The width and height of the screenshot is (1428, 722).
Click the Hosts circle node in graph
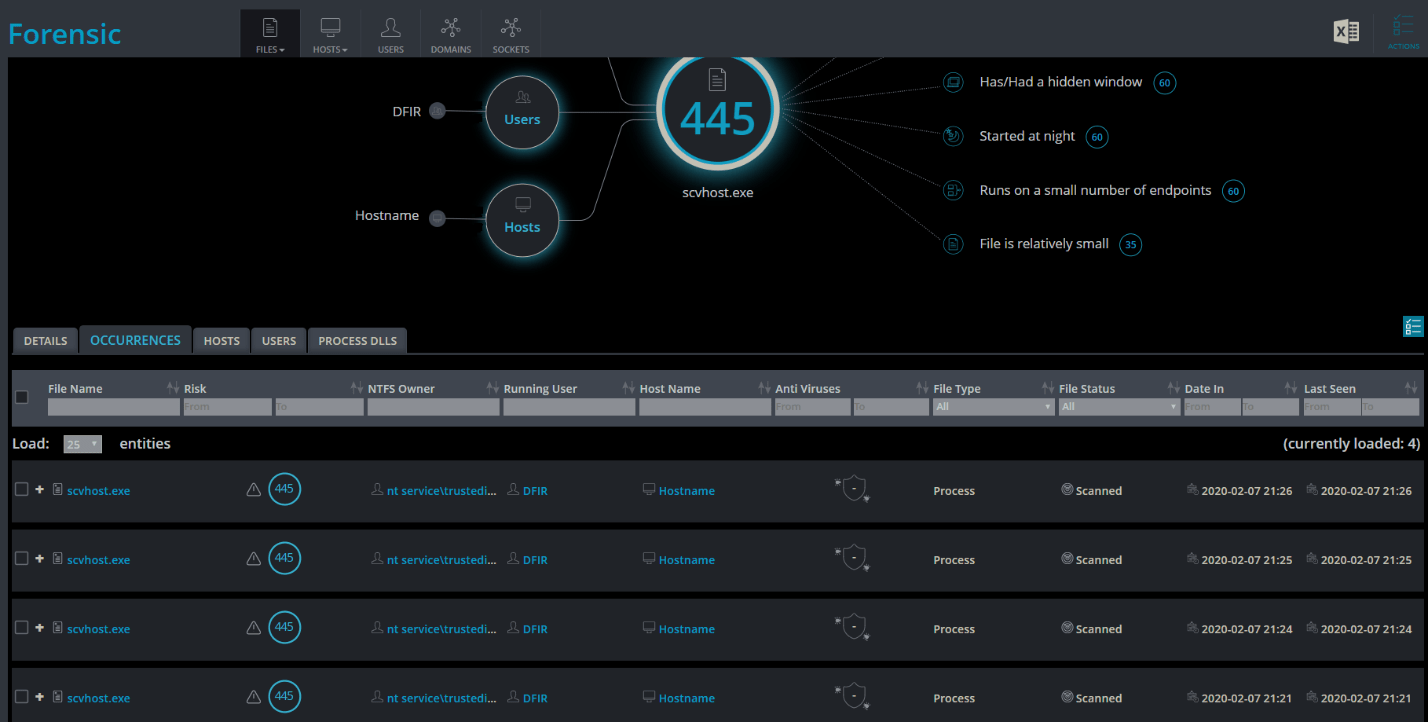click(522, 220)
